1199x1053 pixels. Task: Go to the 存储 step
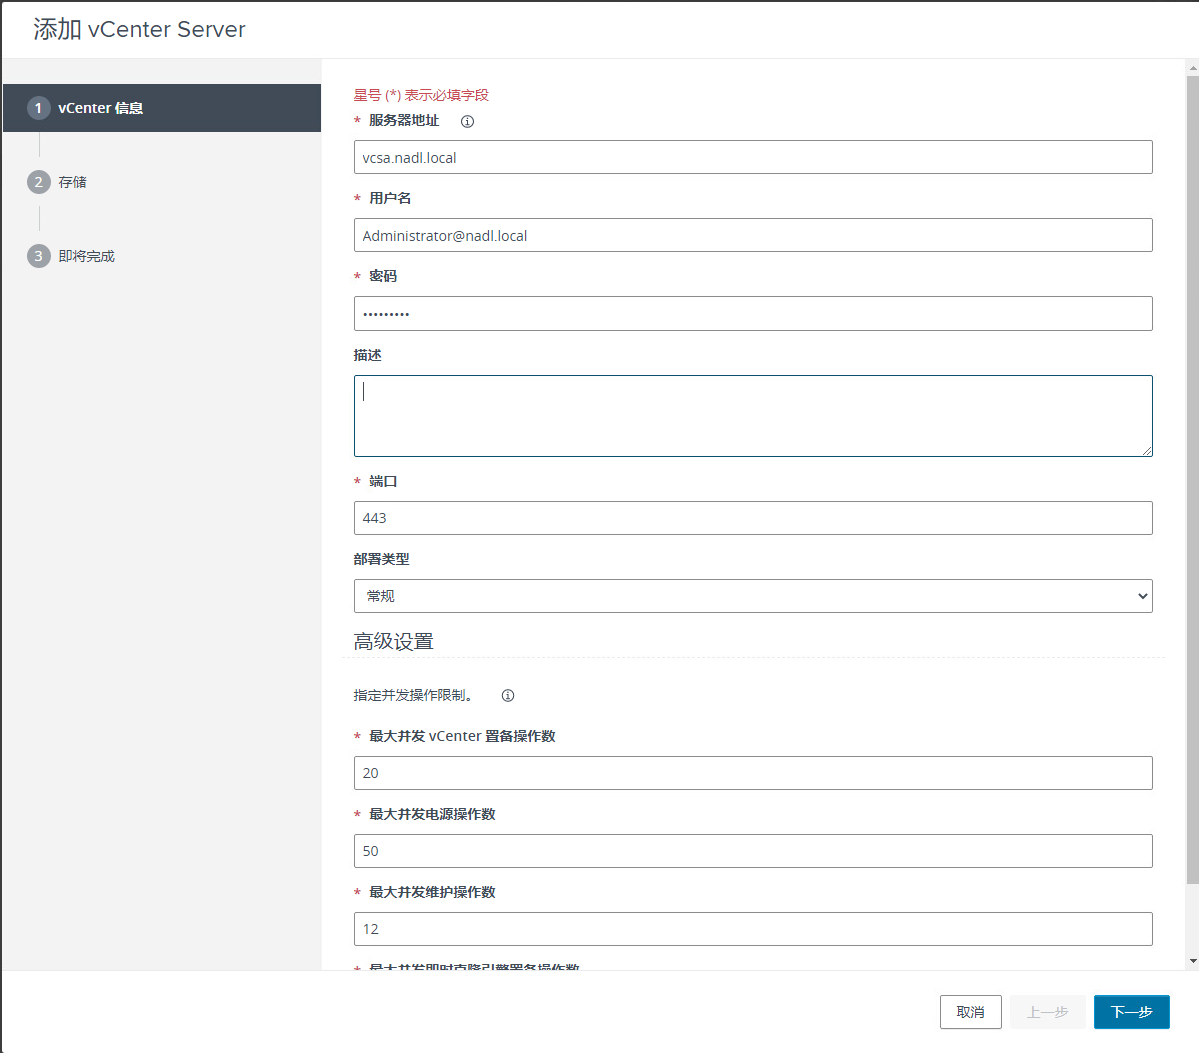pyautogui.click(x=57, y=182)
